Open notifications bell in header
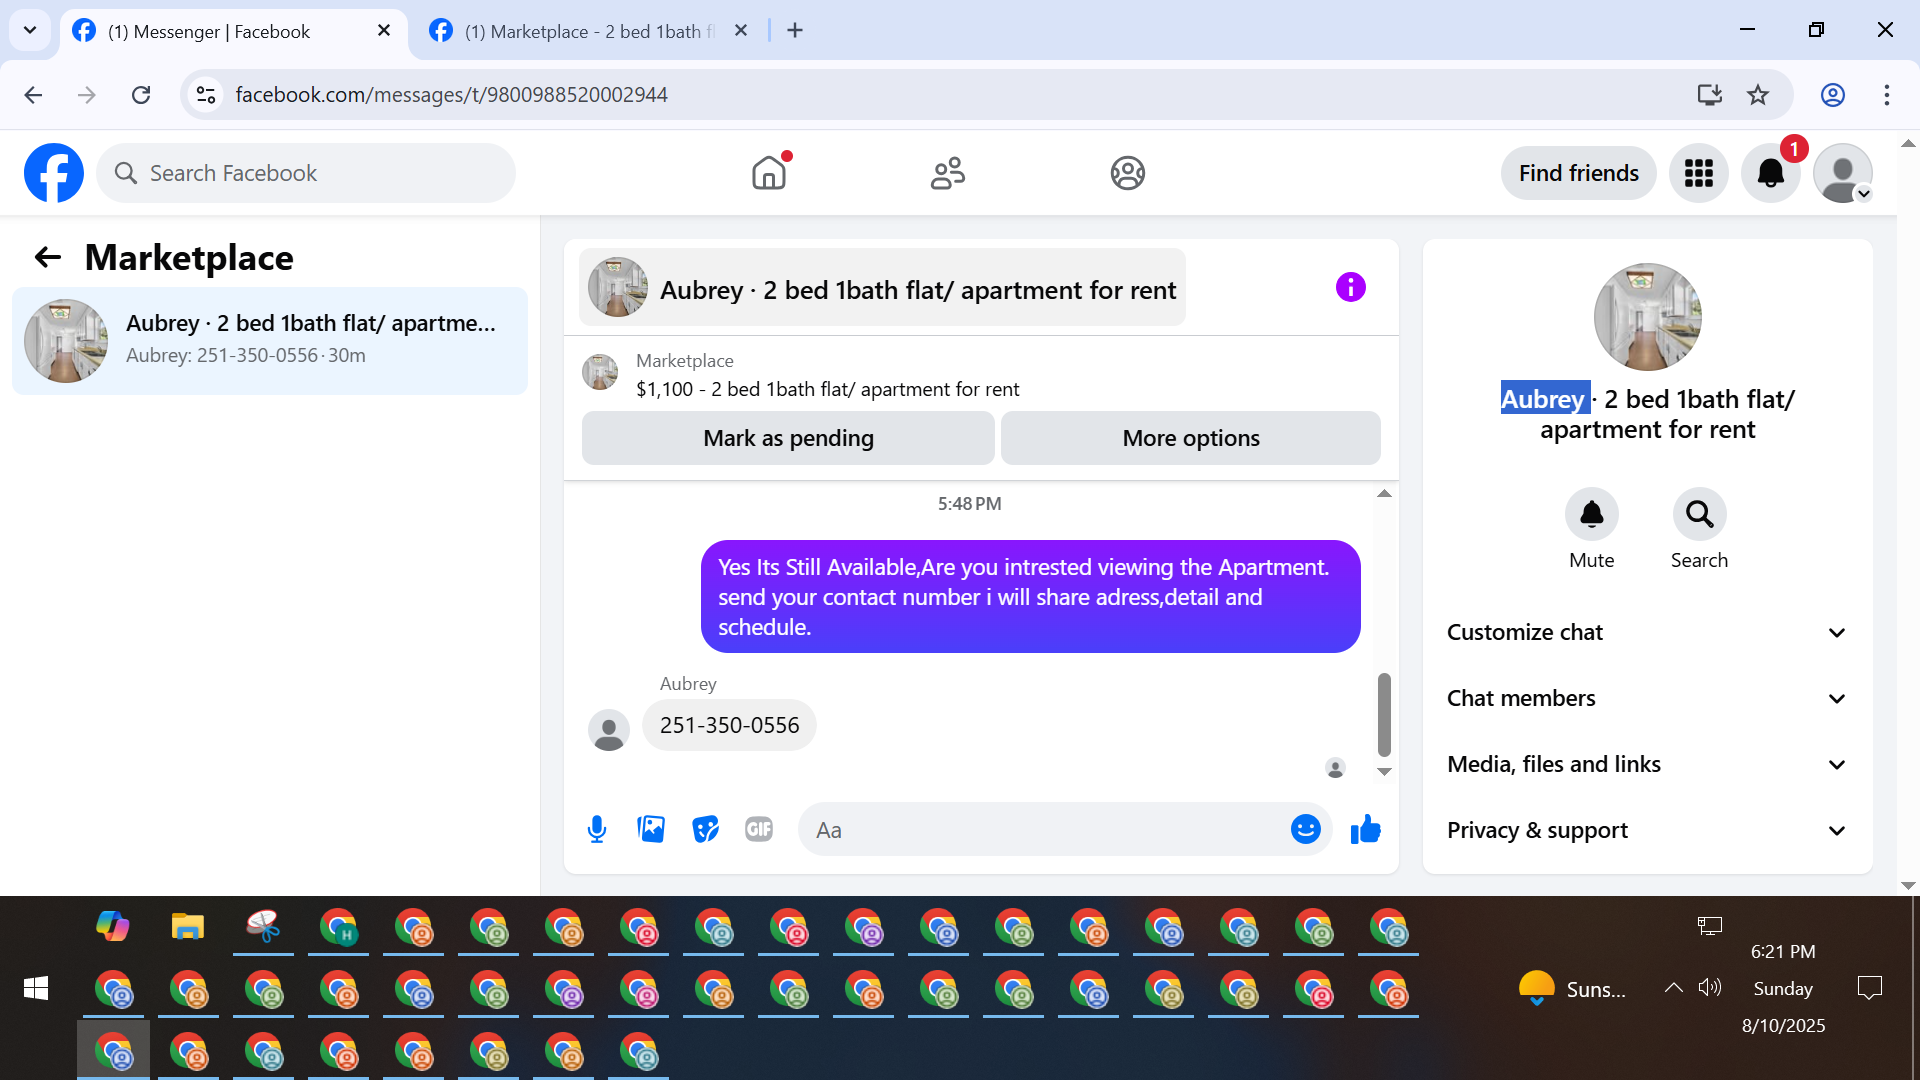The image size is (1920, 1080). [1770, 173]
